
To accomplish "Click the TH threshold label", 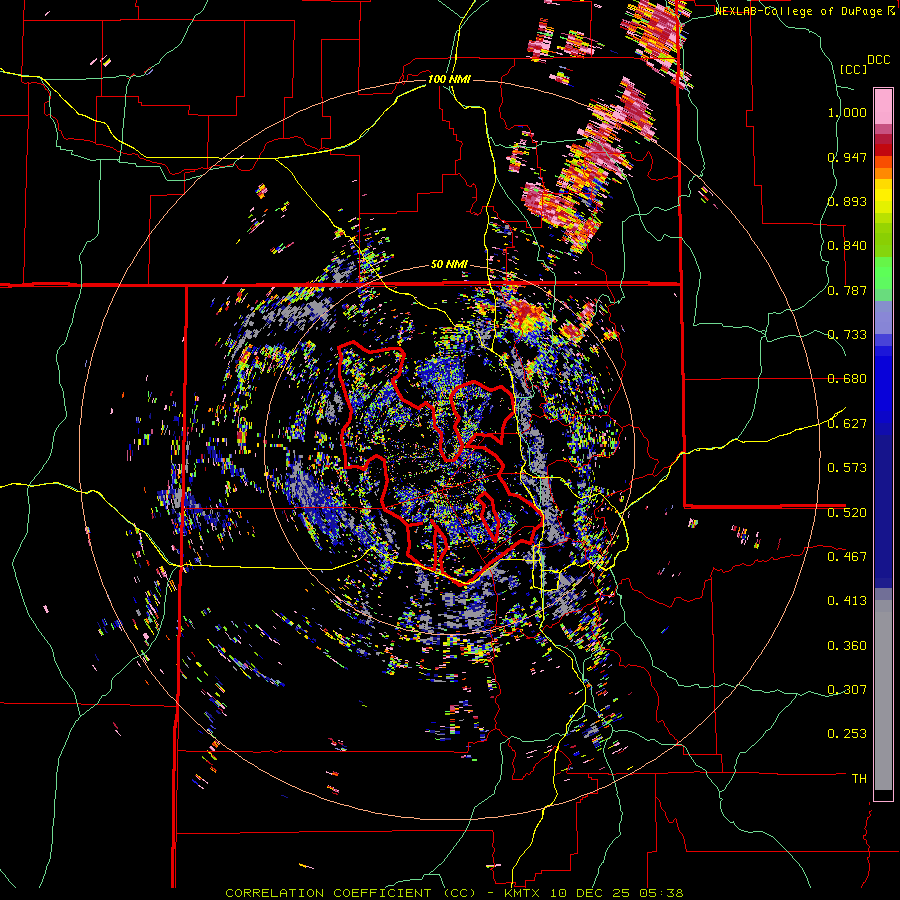I will coord(859,778).
